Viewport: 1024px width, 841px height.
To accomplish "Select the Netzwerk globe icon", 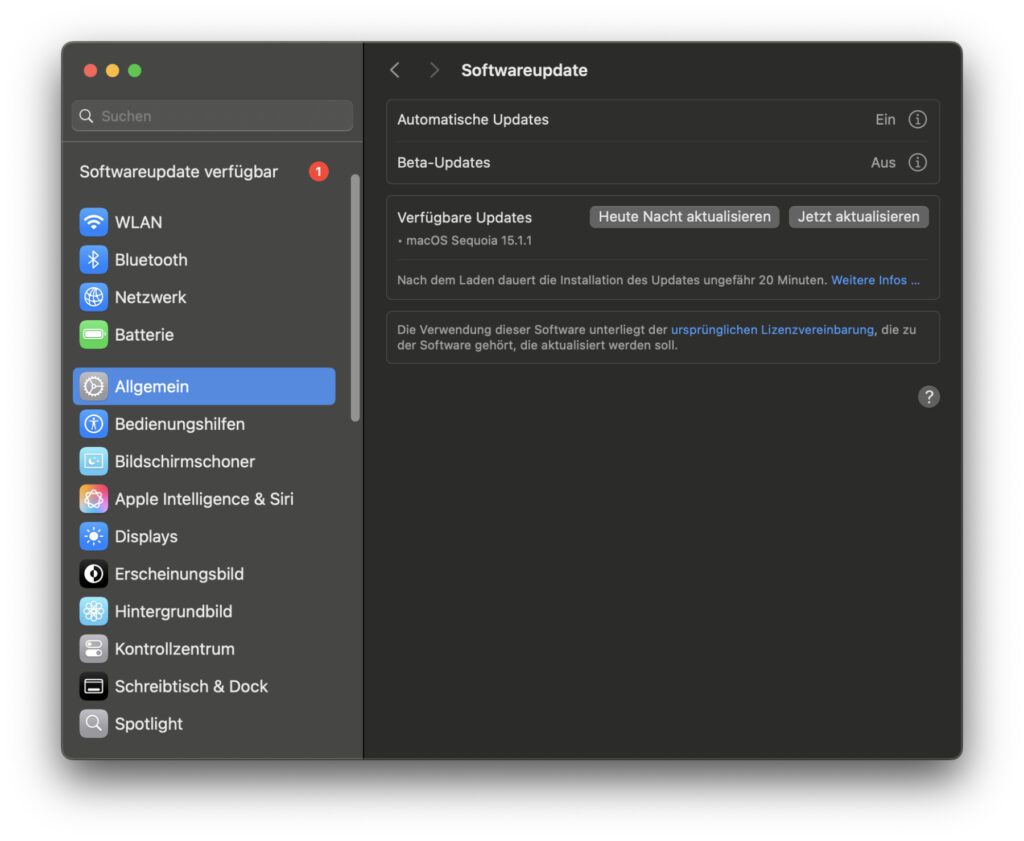I will 94,297.
